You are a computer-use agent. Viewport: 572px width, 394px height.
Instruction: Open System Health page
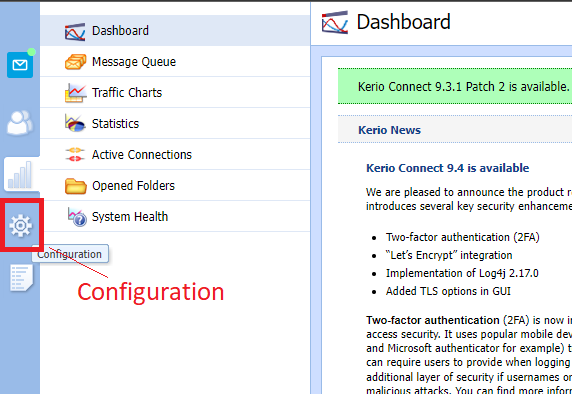coord(175,217)
